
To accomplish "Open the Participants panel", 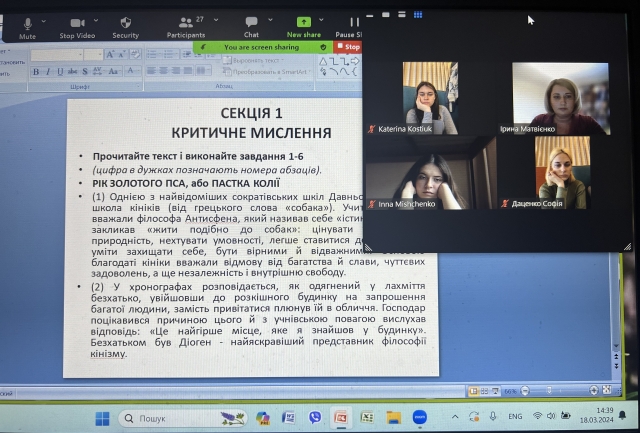I will pos(186,28).
